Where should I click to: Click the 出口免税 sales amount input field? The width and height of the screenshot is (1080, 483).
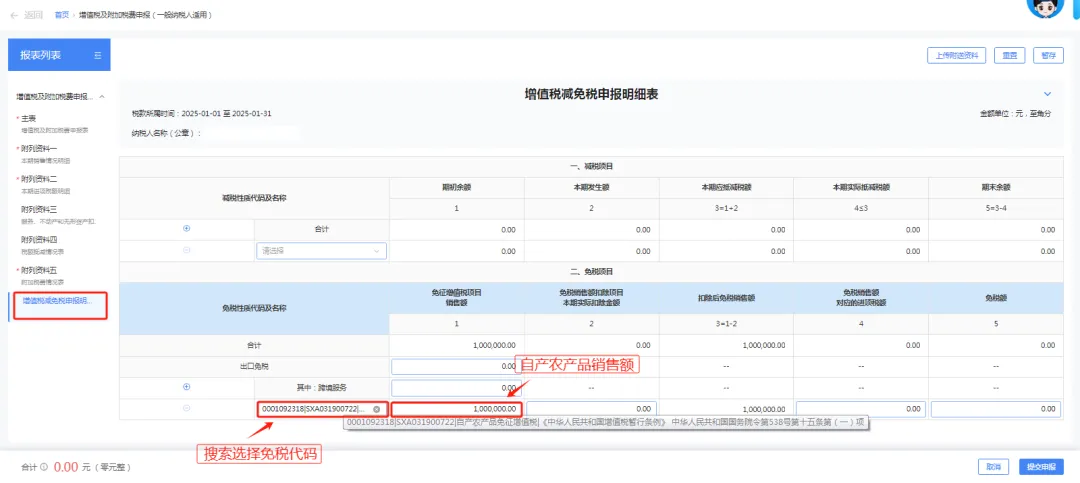[456, 366]
